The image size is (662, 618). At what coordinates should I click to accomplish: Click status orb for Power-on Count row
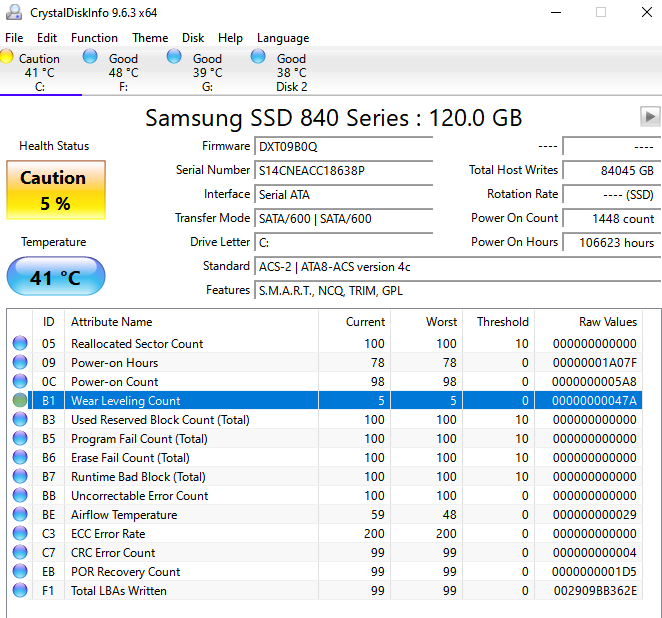point(20,381)
